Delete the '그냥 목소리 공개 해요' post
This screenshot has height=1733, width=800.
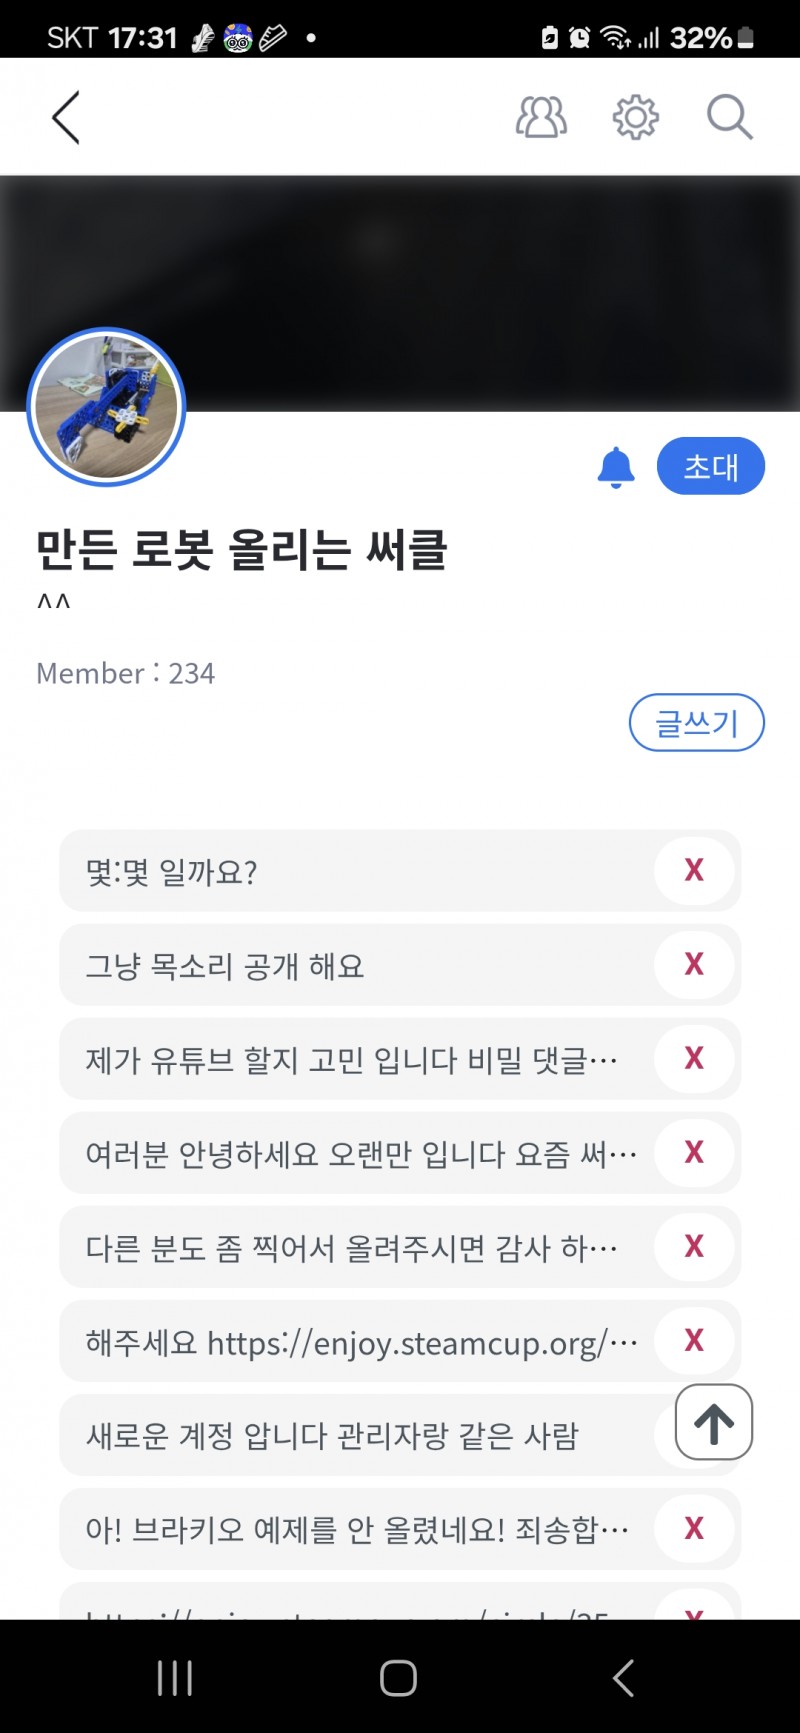[694, 964]
